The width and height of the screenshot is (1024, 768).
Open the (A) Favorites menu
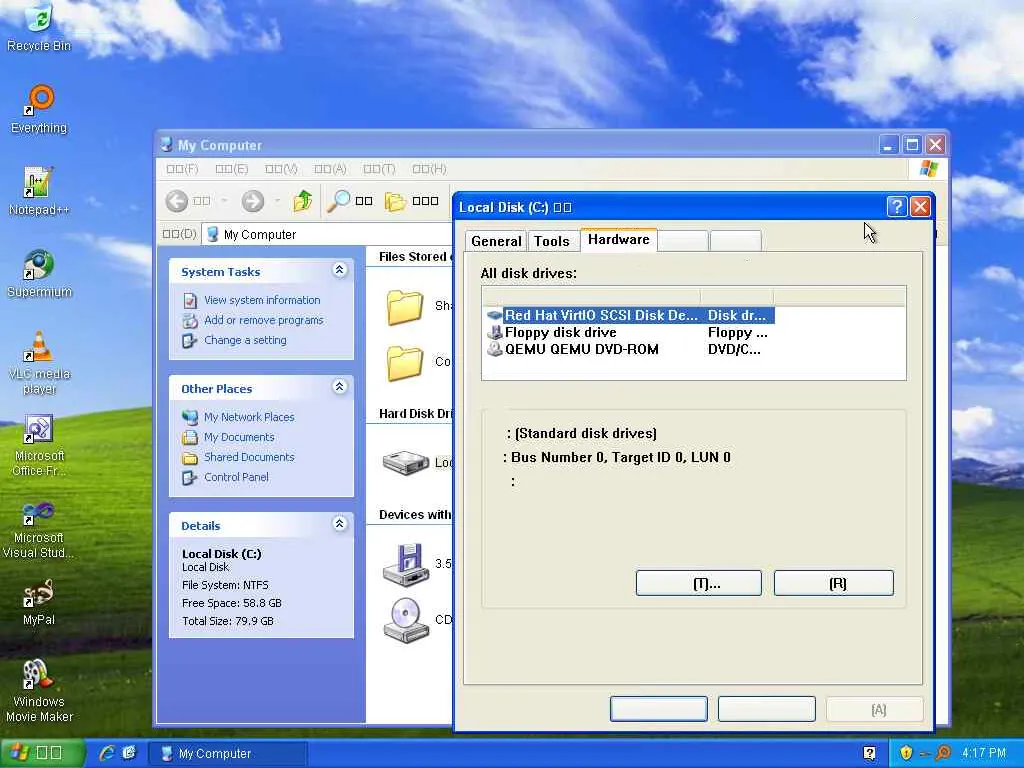(330, 169)
